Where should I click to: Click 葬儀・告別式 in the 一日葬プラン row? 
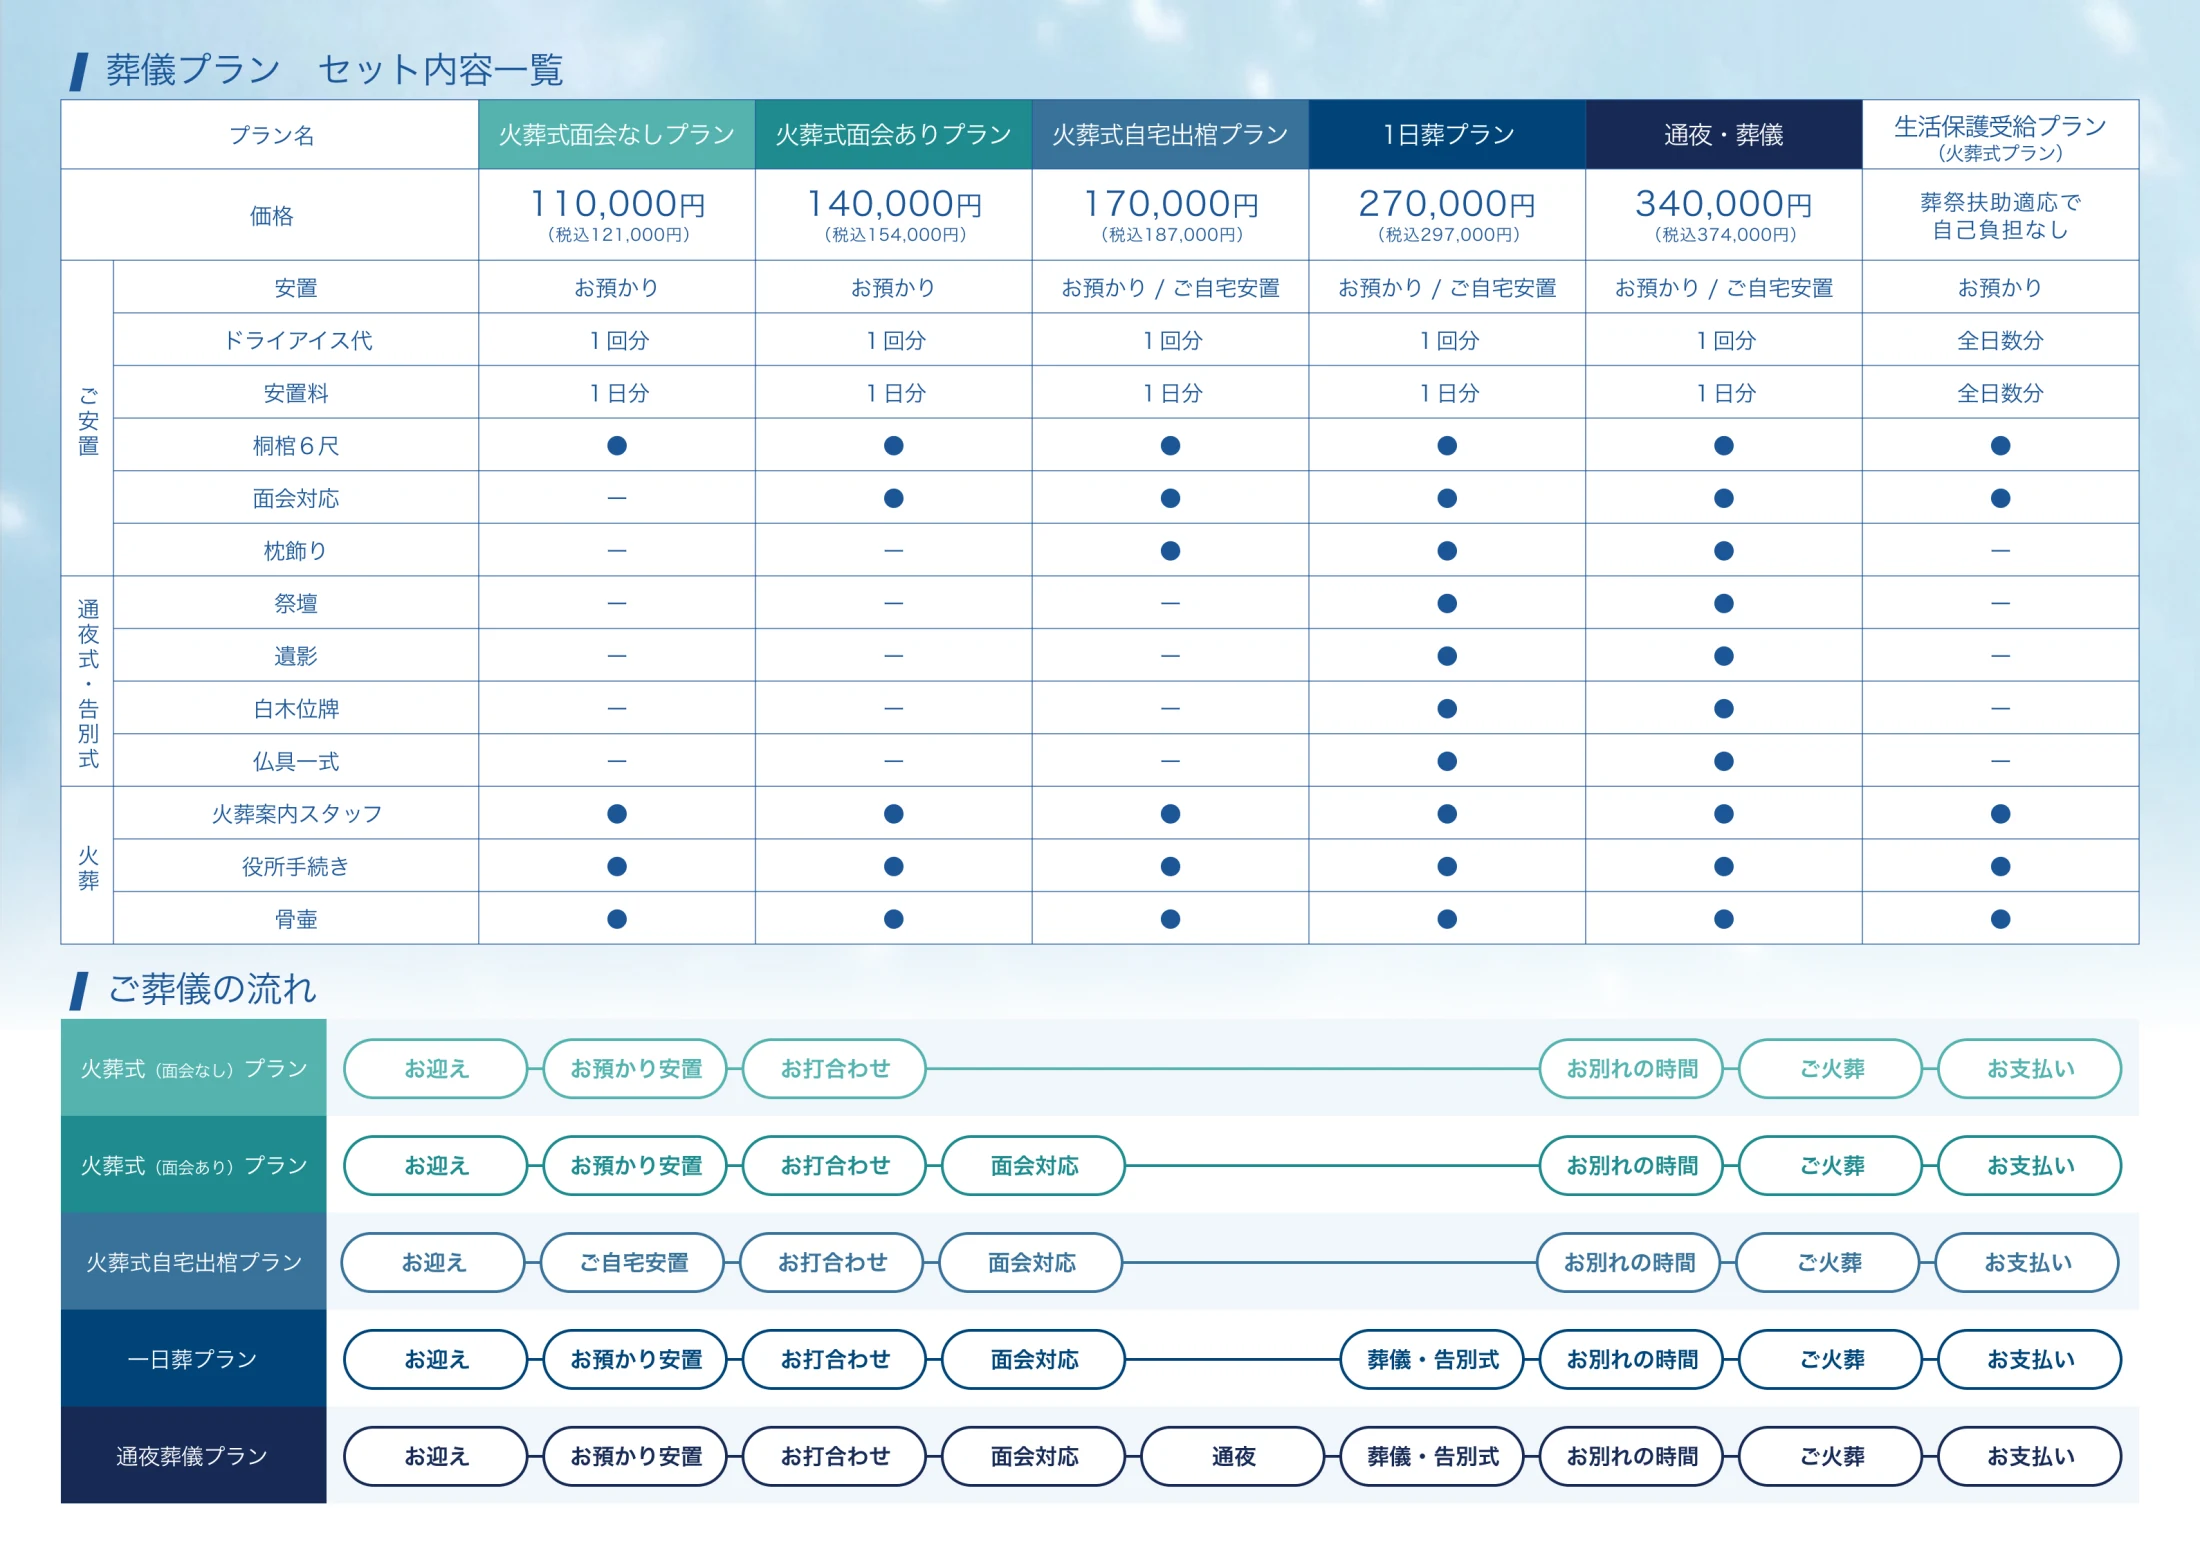pos(1432,1359)
